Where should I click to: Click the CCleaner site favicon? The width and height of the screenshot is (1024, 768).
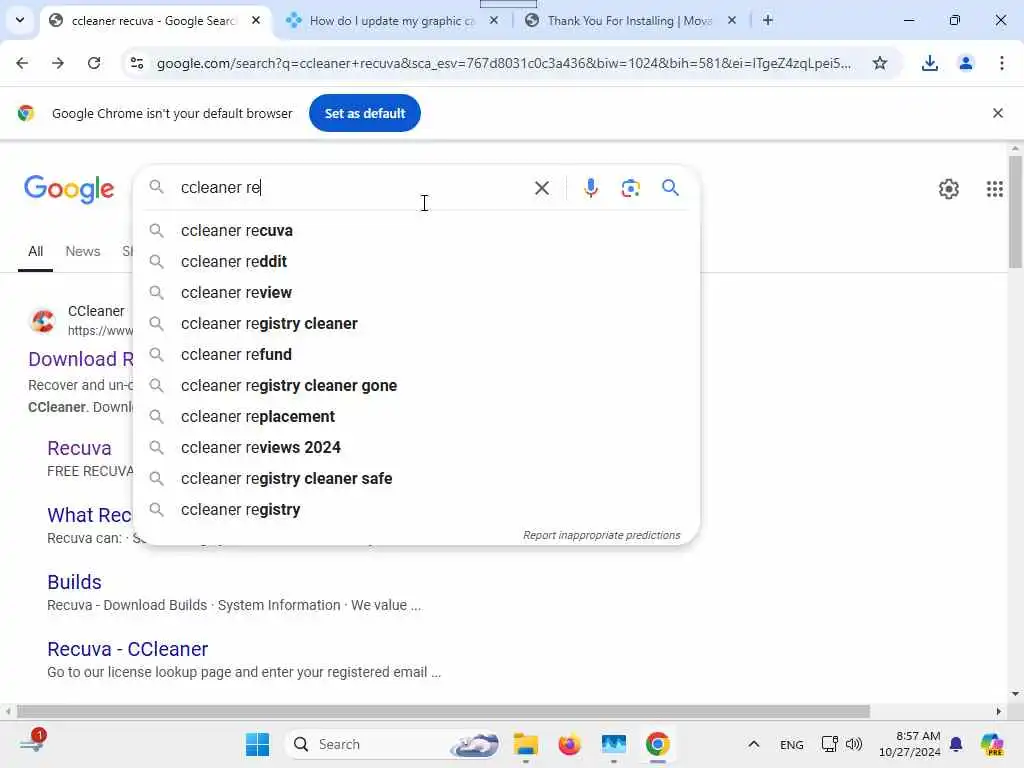click(x=43, y=321)
